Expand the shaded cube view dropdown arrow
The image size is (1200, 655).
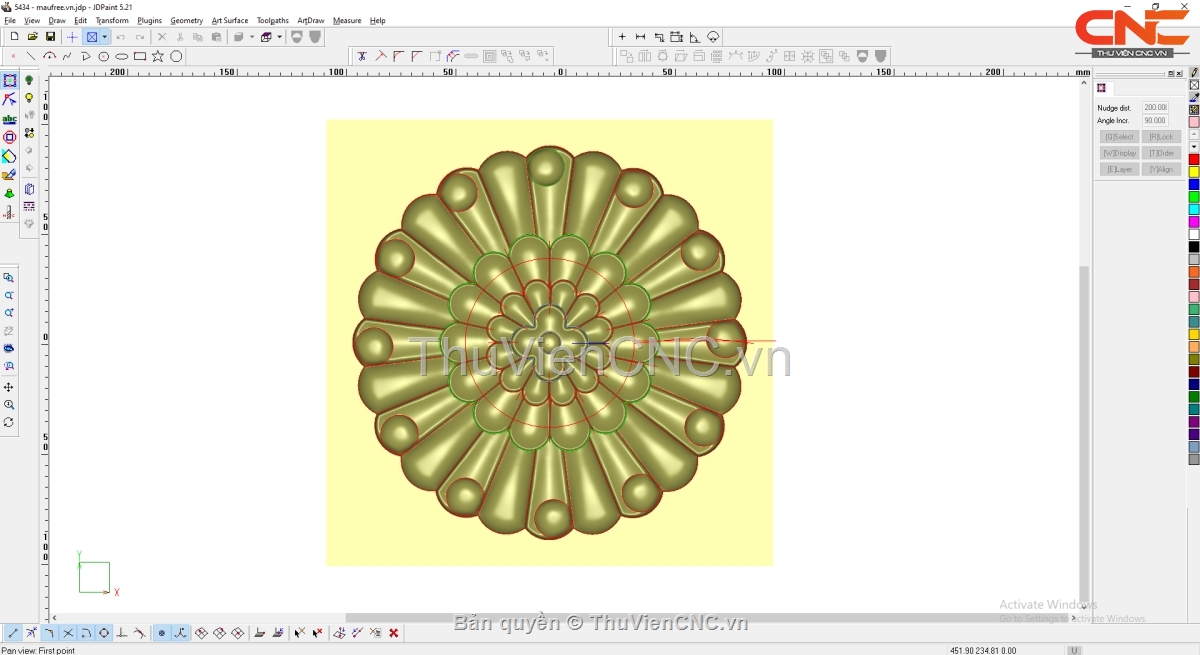(x=252, y=37)
